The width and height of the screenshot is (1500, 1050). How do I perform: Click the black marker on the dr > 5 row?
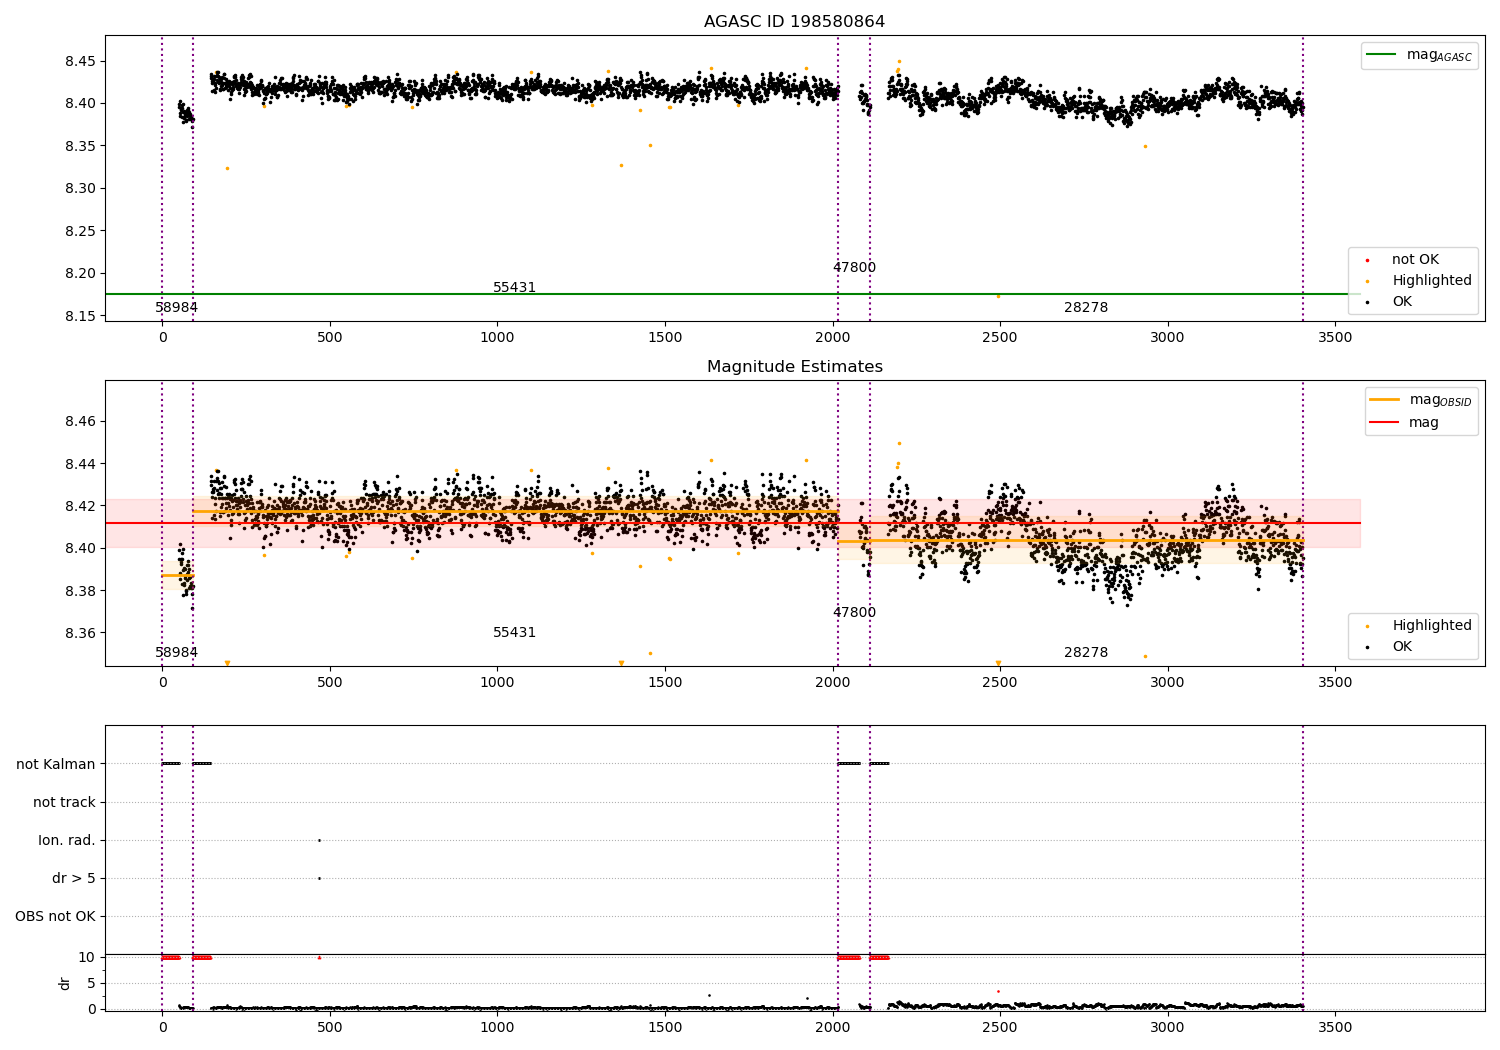[x=319, y=878]
